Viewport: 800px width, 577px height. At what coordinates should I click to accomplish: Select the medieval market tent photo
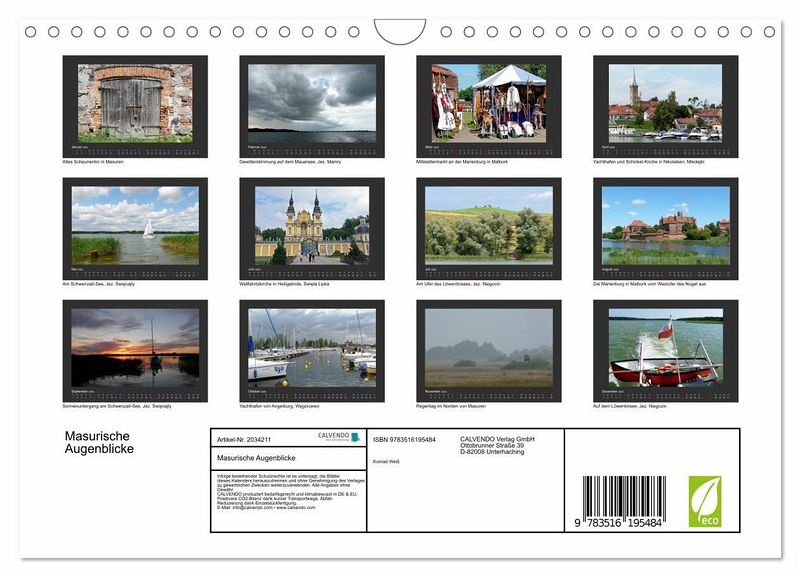click(489, 106)
